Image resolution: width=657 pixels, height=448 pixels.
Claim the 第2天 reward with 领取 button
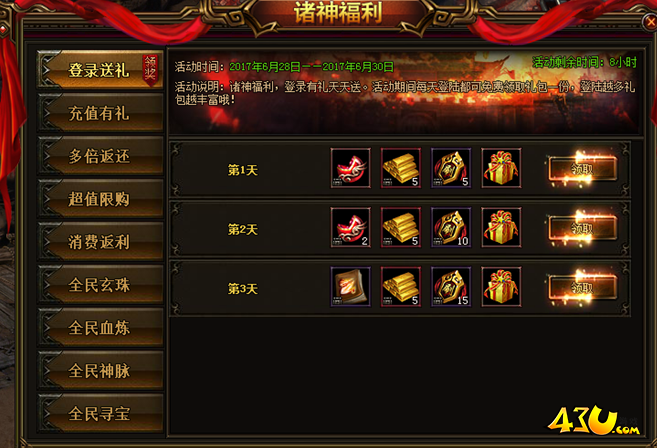tap(582, 228)
